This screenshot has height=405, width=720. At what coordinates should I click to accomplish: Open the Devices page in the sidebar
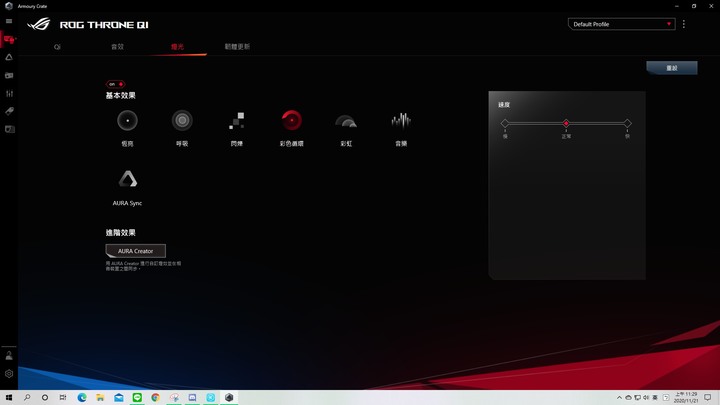(9, 39)
